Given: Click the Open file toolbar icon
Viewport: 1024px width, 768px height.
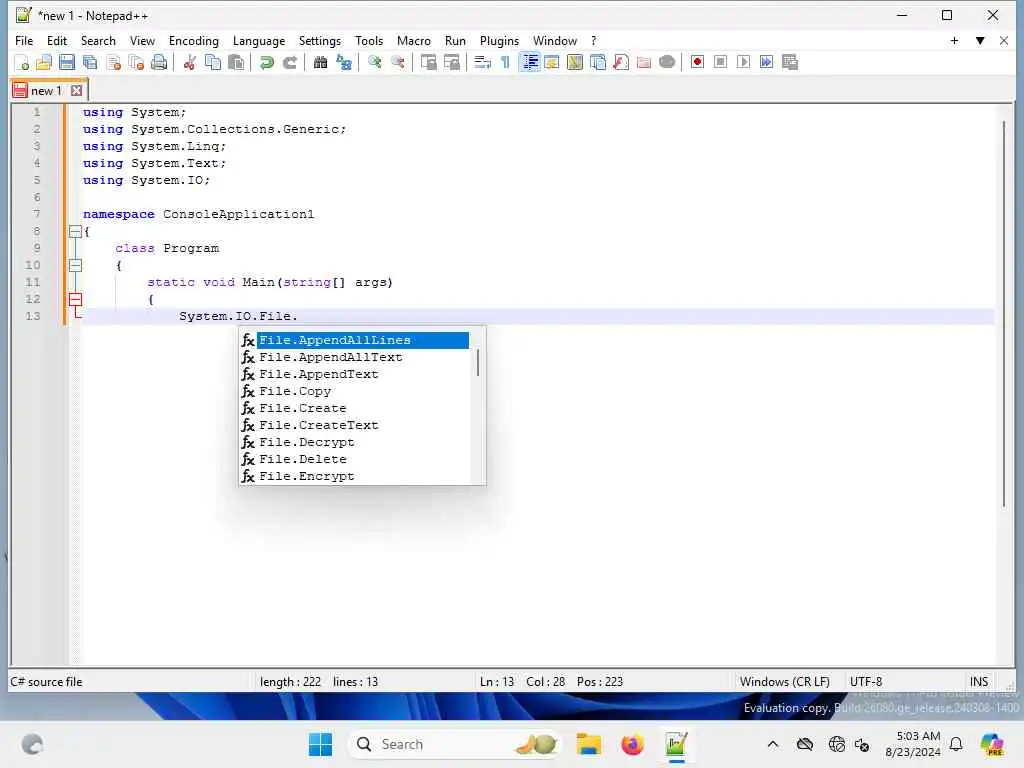Looking at the screenshot, I should click(44, 62).
